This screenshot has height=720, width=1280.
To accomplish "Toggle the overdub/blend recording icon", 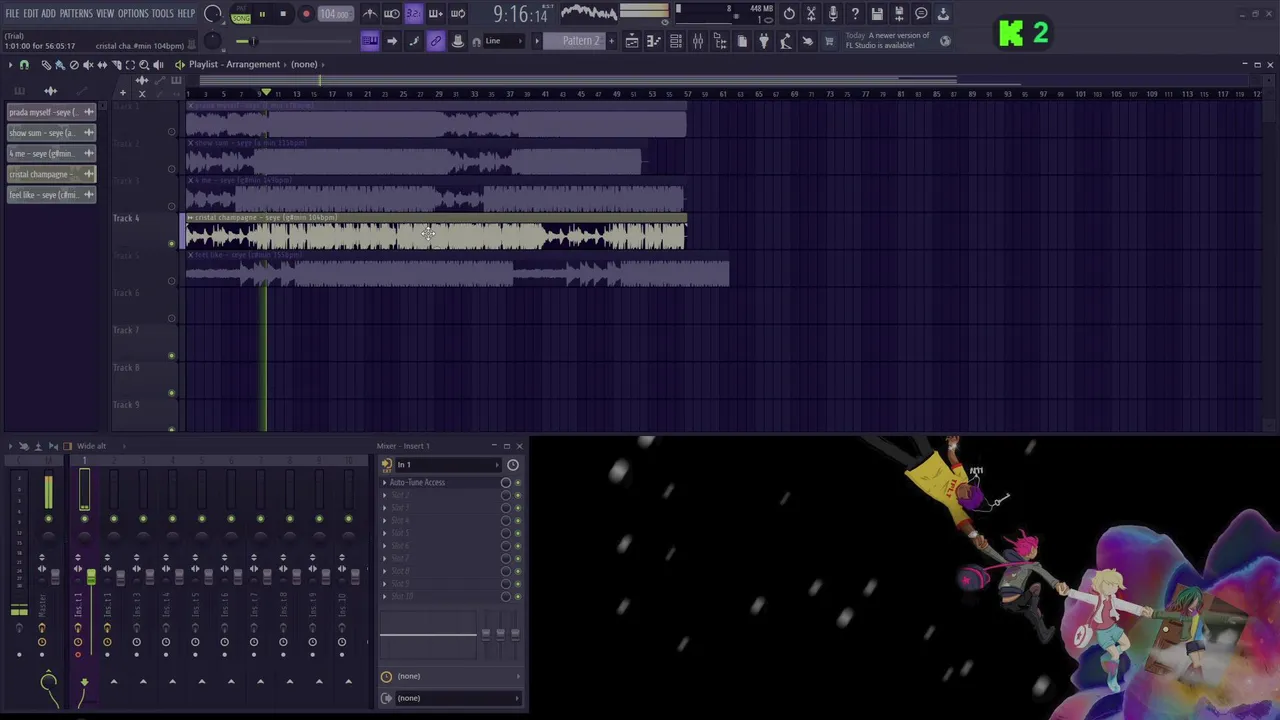I will click(x=435, y=14).
